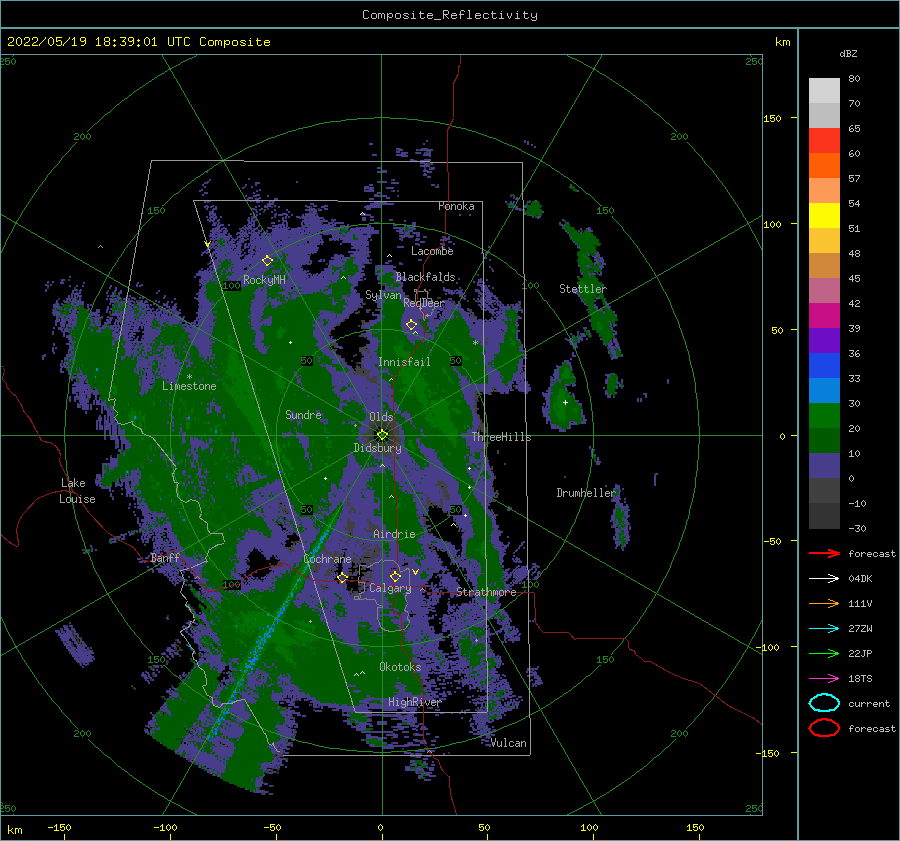Click the Innisfail label

click(x=404, y=362)
